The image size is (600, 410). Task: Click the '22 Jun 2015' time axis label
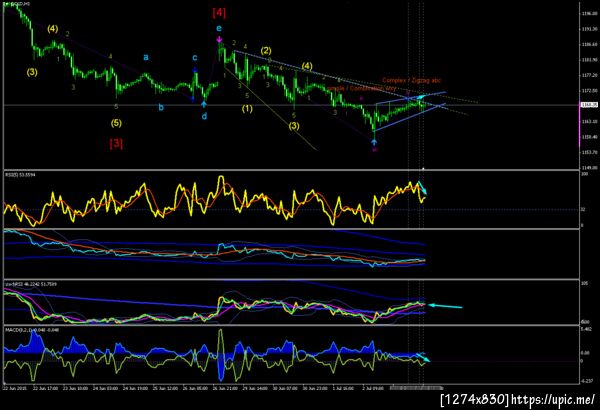click(x=14, y=388)
